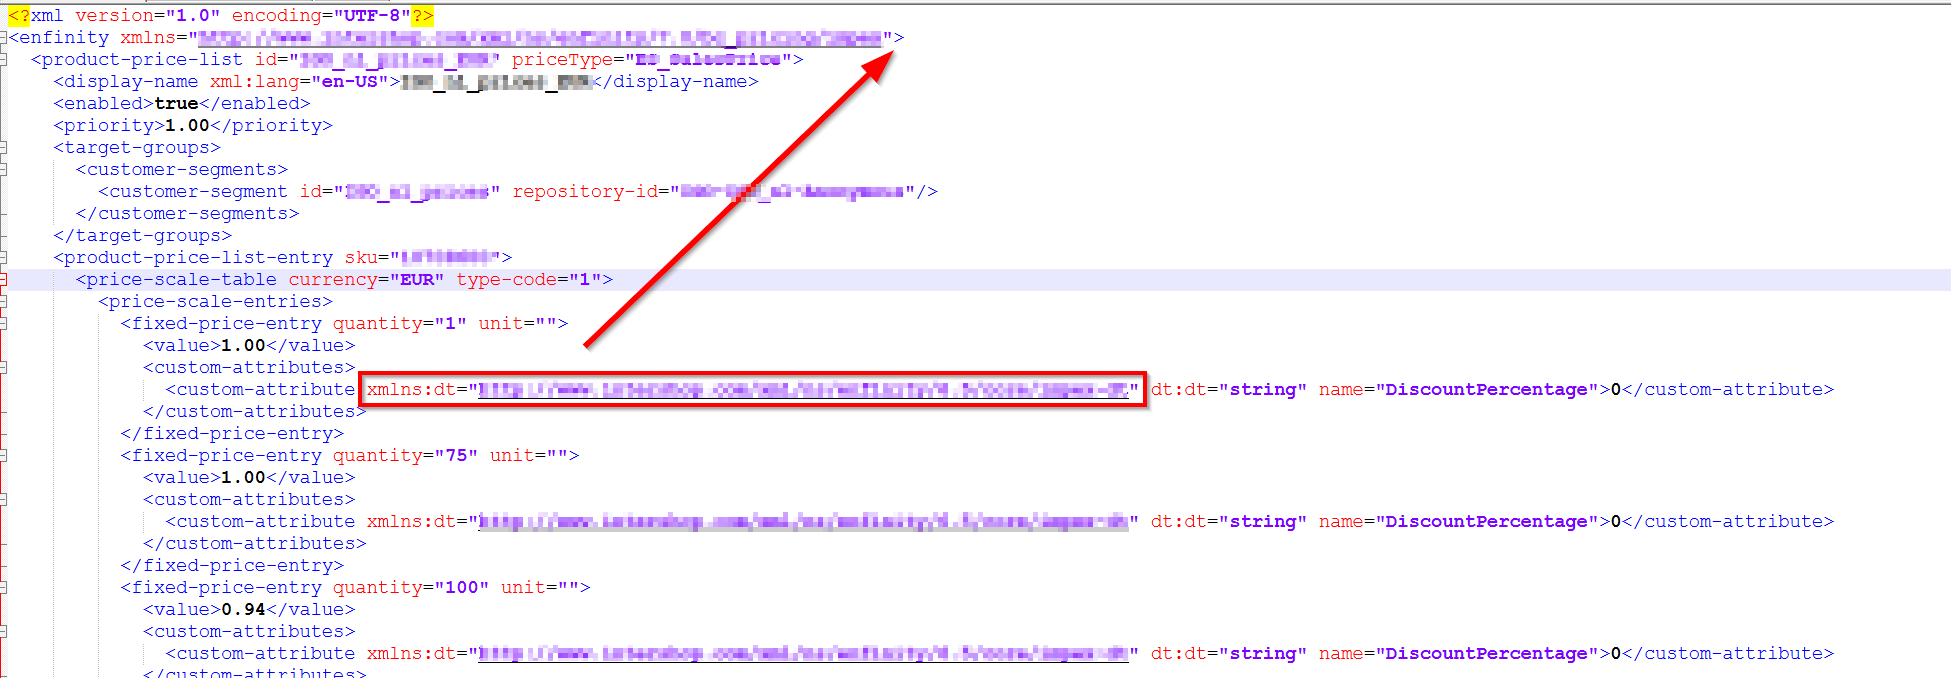
Task: Click the xml version="1.0" declaration text
Action: point(126,16)
